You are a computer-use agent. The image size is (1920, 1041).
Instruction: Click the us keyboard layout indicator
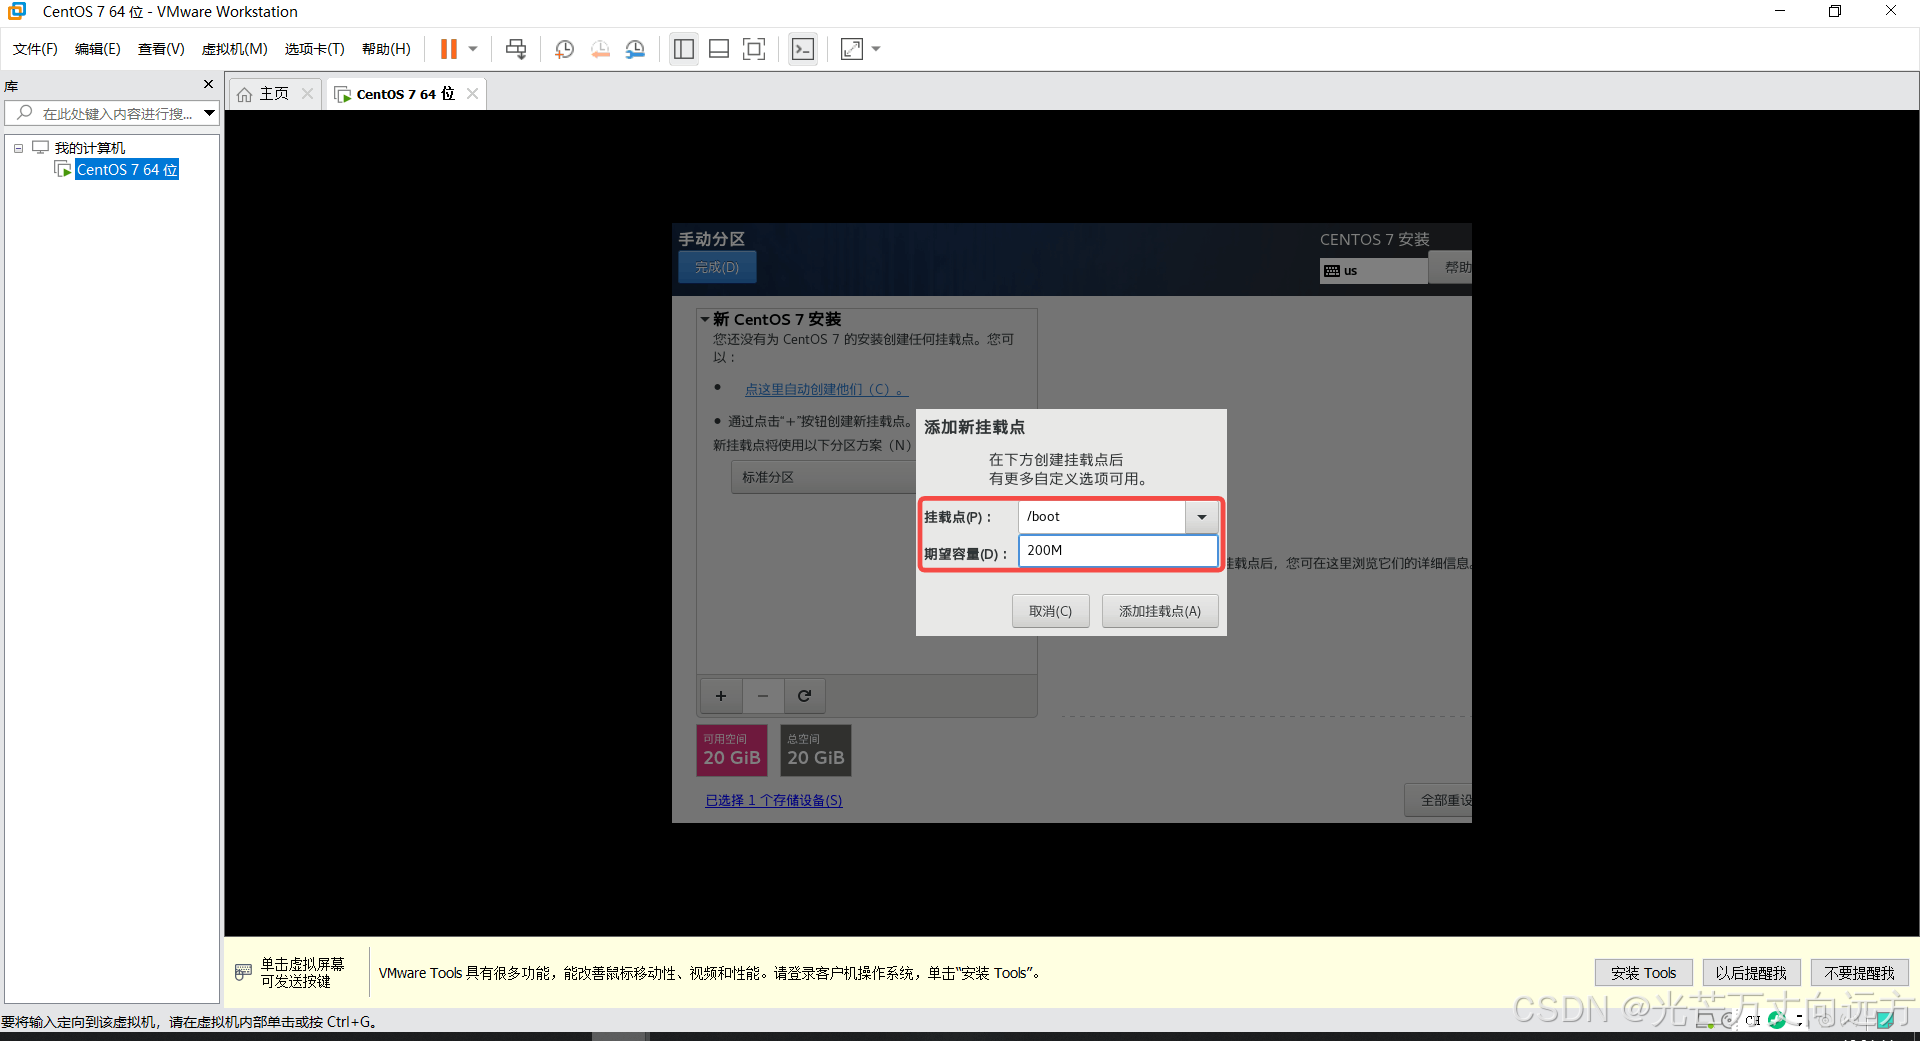[x=1373, y=271]
